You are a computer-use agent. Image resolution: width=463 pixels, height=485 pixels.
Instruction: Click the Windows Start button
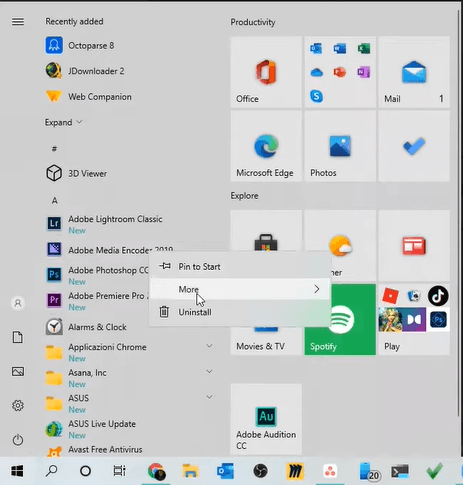pos(17,471)
